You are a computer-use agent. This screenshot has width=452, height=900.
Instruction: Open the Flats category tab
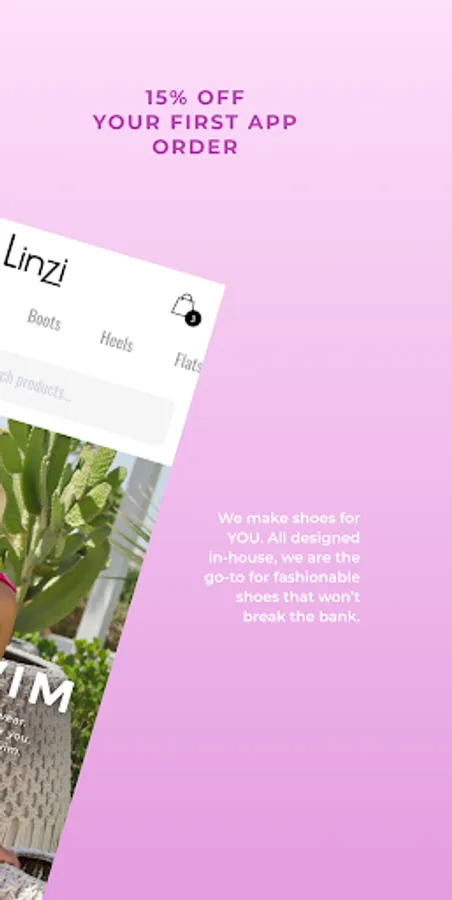pos(188,362)
